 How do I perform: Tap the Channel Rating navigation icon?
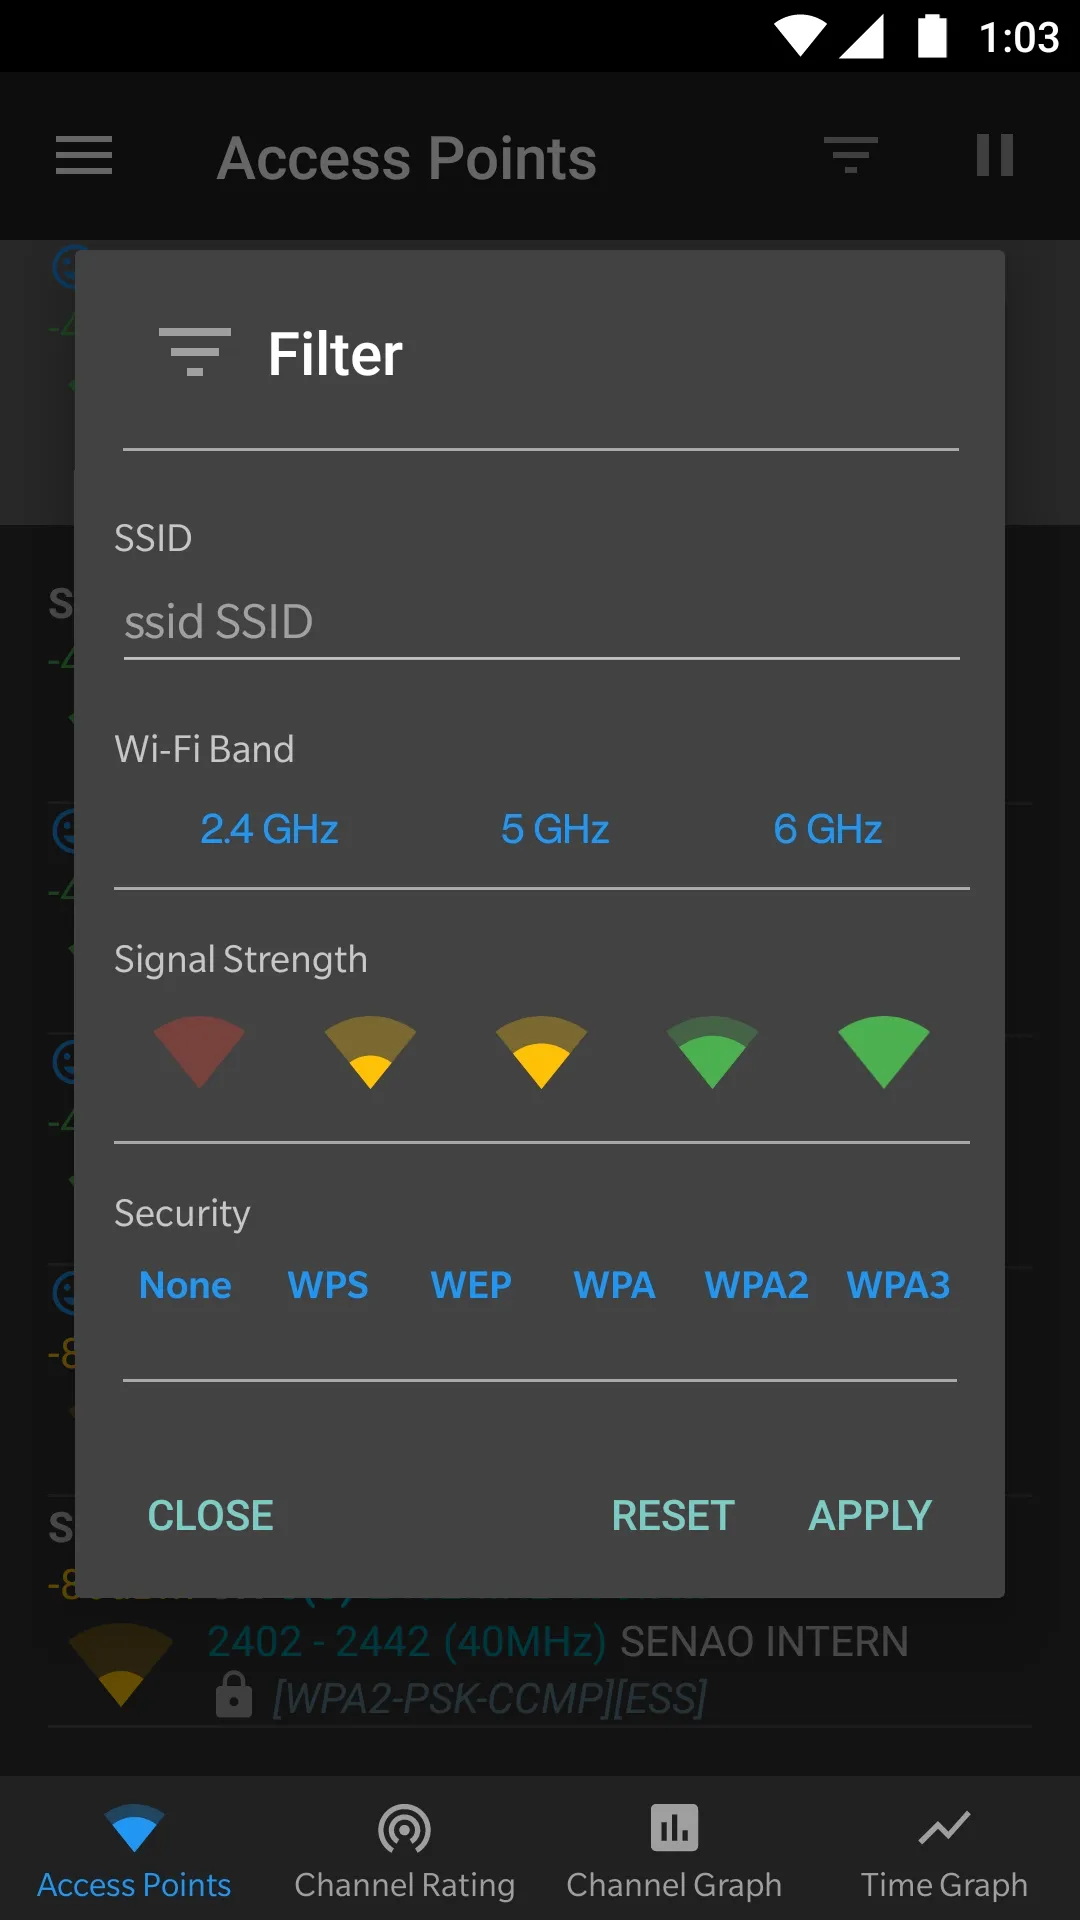[404, 1827]
